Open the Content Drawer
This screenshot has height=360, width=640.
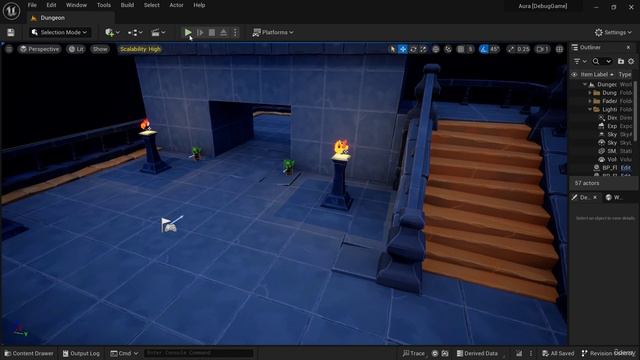(29, 353)
